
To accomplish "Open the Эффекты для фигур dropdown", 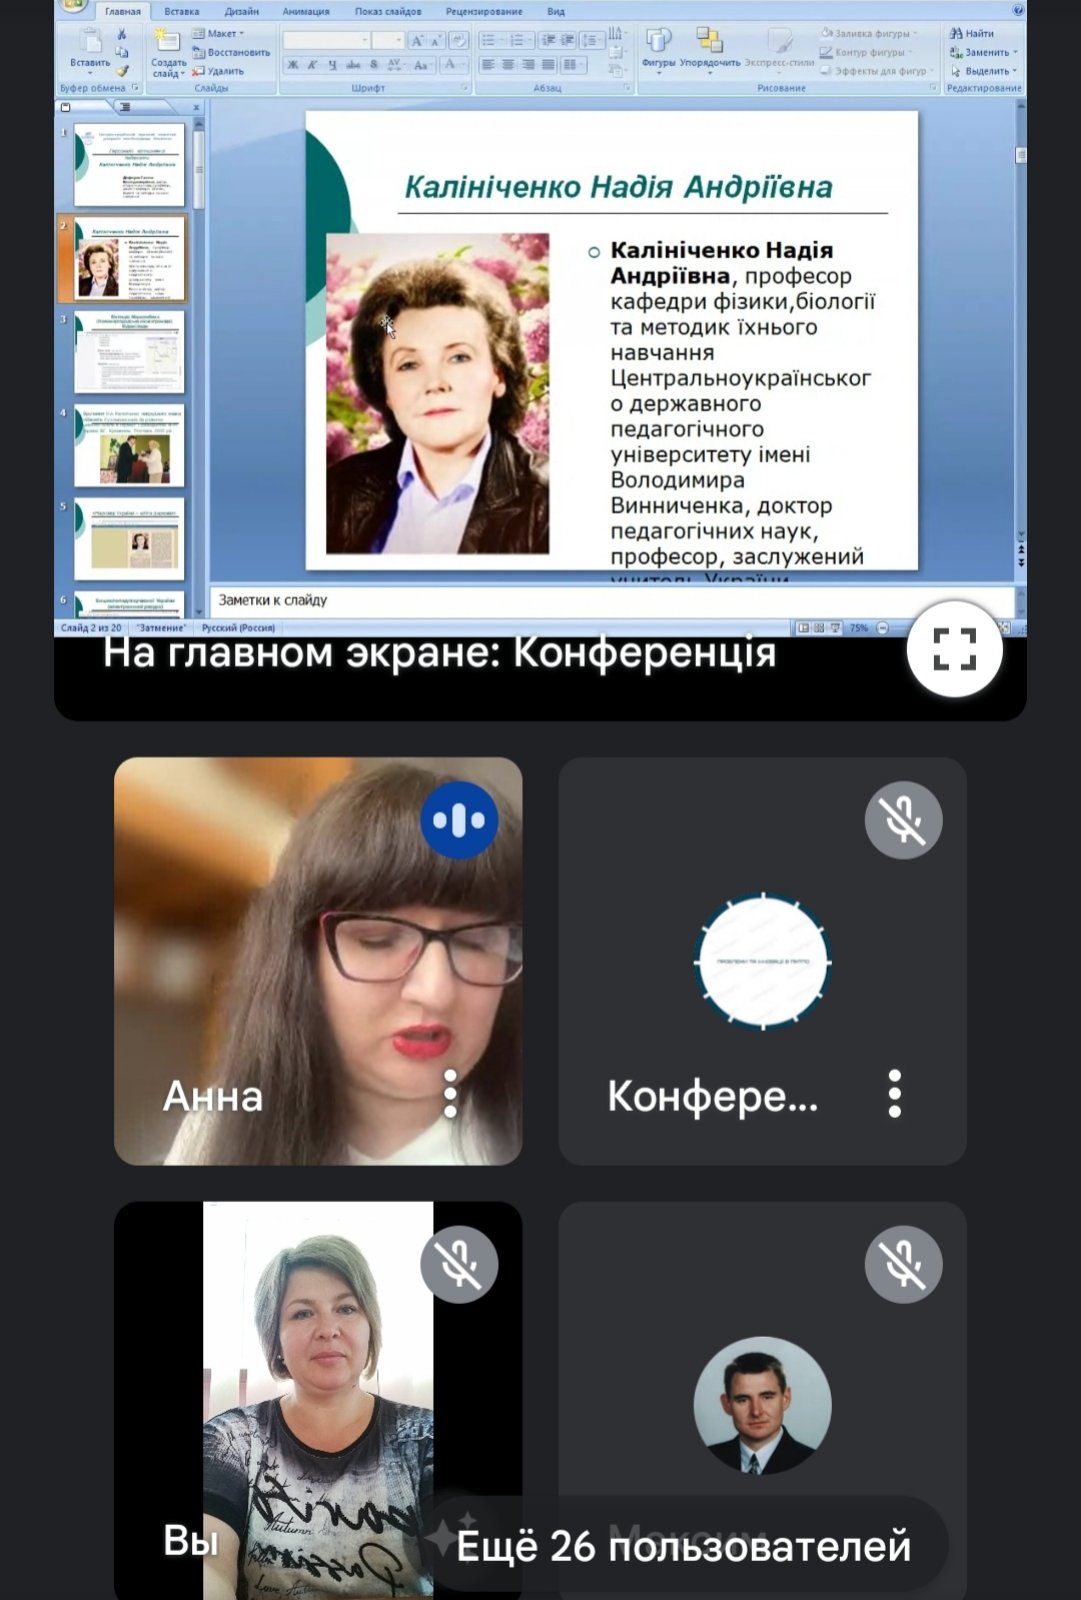I will point(877,71).
